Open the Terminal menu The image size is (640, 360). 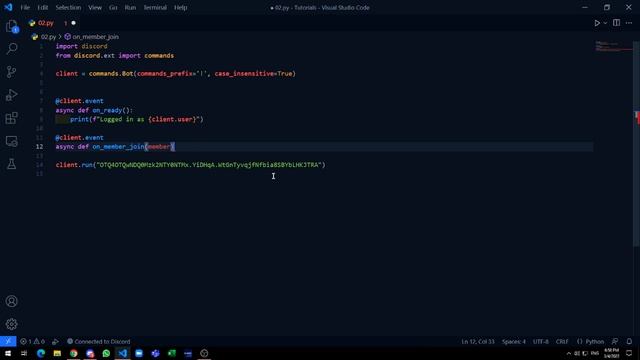155,7
